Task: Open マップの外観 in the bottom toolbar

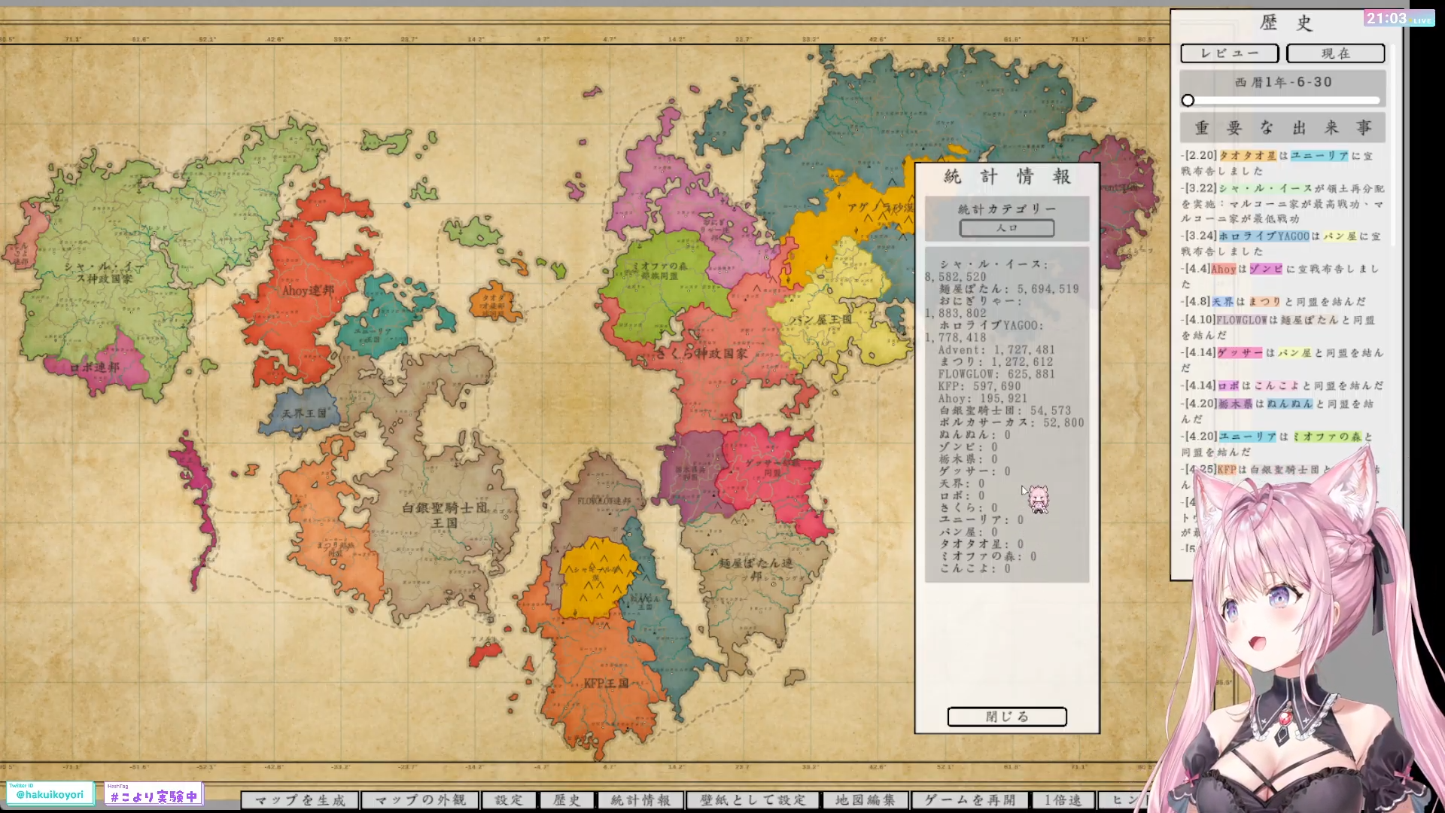Action: pyautogui.click(x=420, y=800)
